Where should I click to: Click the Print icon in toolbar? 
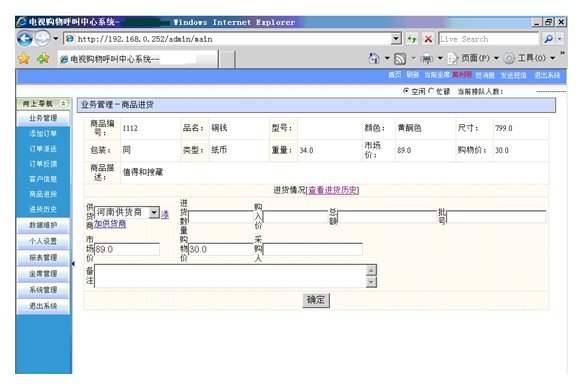(x=427, y=59)
